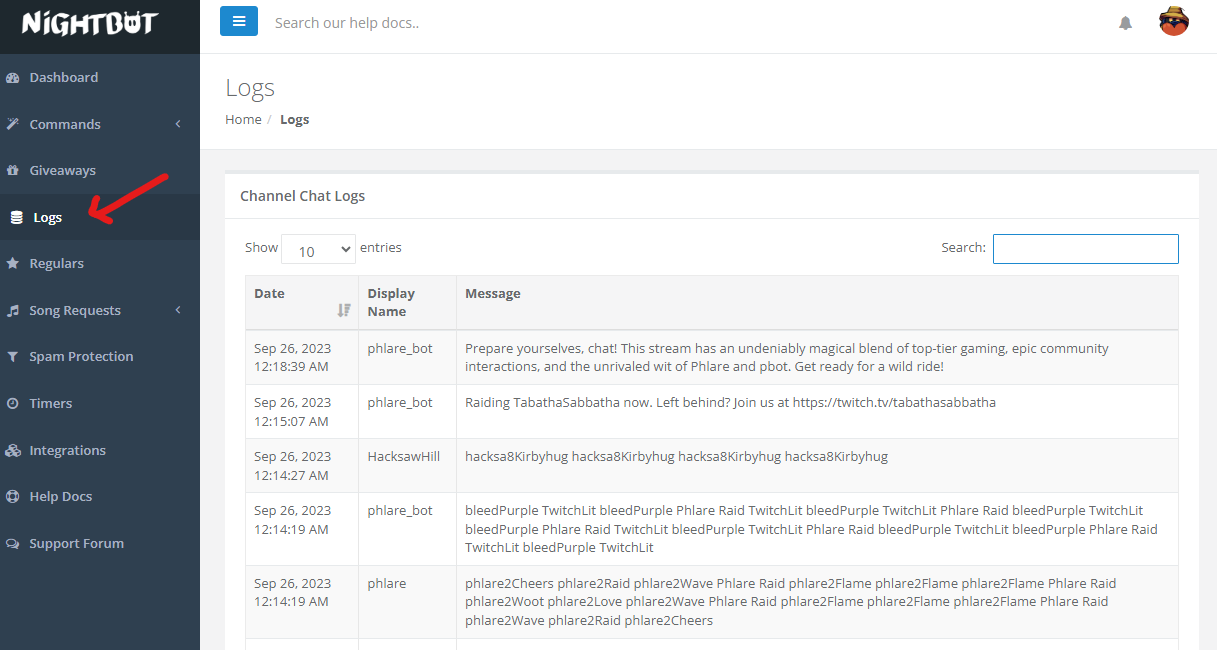Click the 'Prepare yourselves, chat!' message
1217x650 pixels.
point(787,358)
